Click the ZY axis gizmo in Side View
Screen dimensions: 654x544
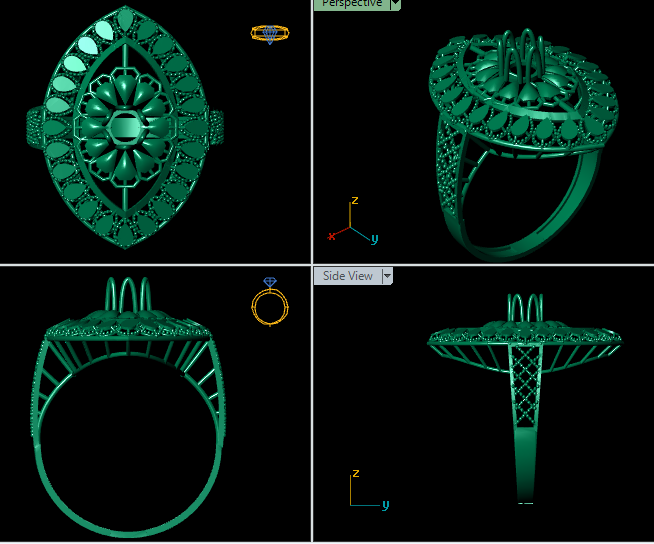[369, 490]
